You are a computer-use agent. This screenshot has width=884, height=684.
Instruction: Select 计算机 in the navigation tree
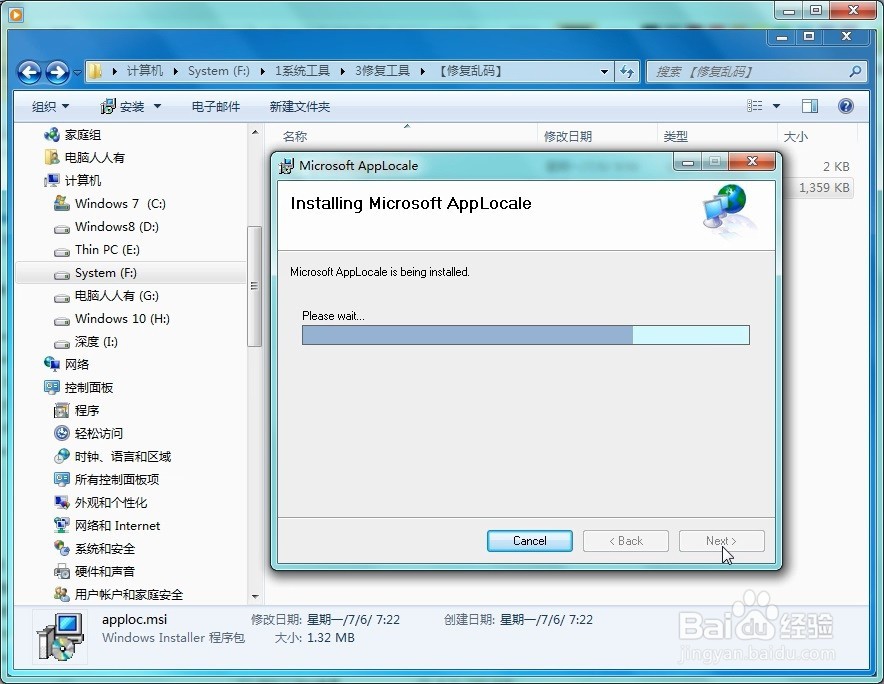tap(73, 180)
